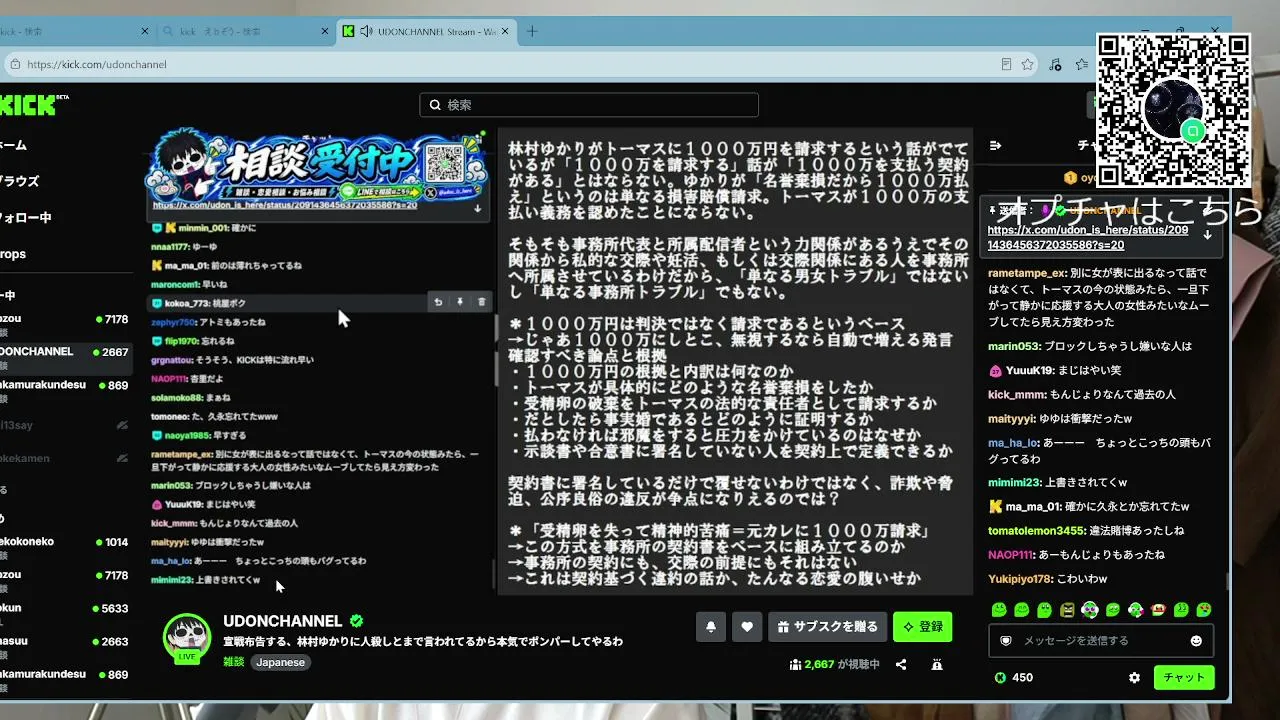This screenshot has height=720, width=1280.
Task: Insert the angry yellow face emote
Action: pyautogui.click(x=1067, y=610)
